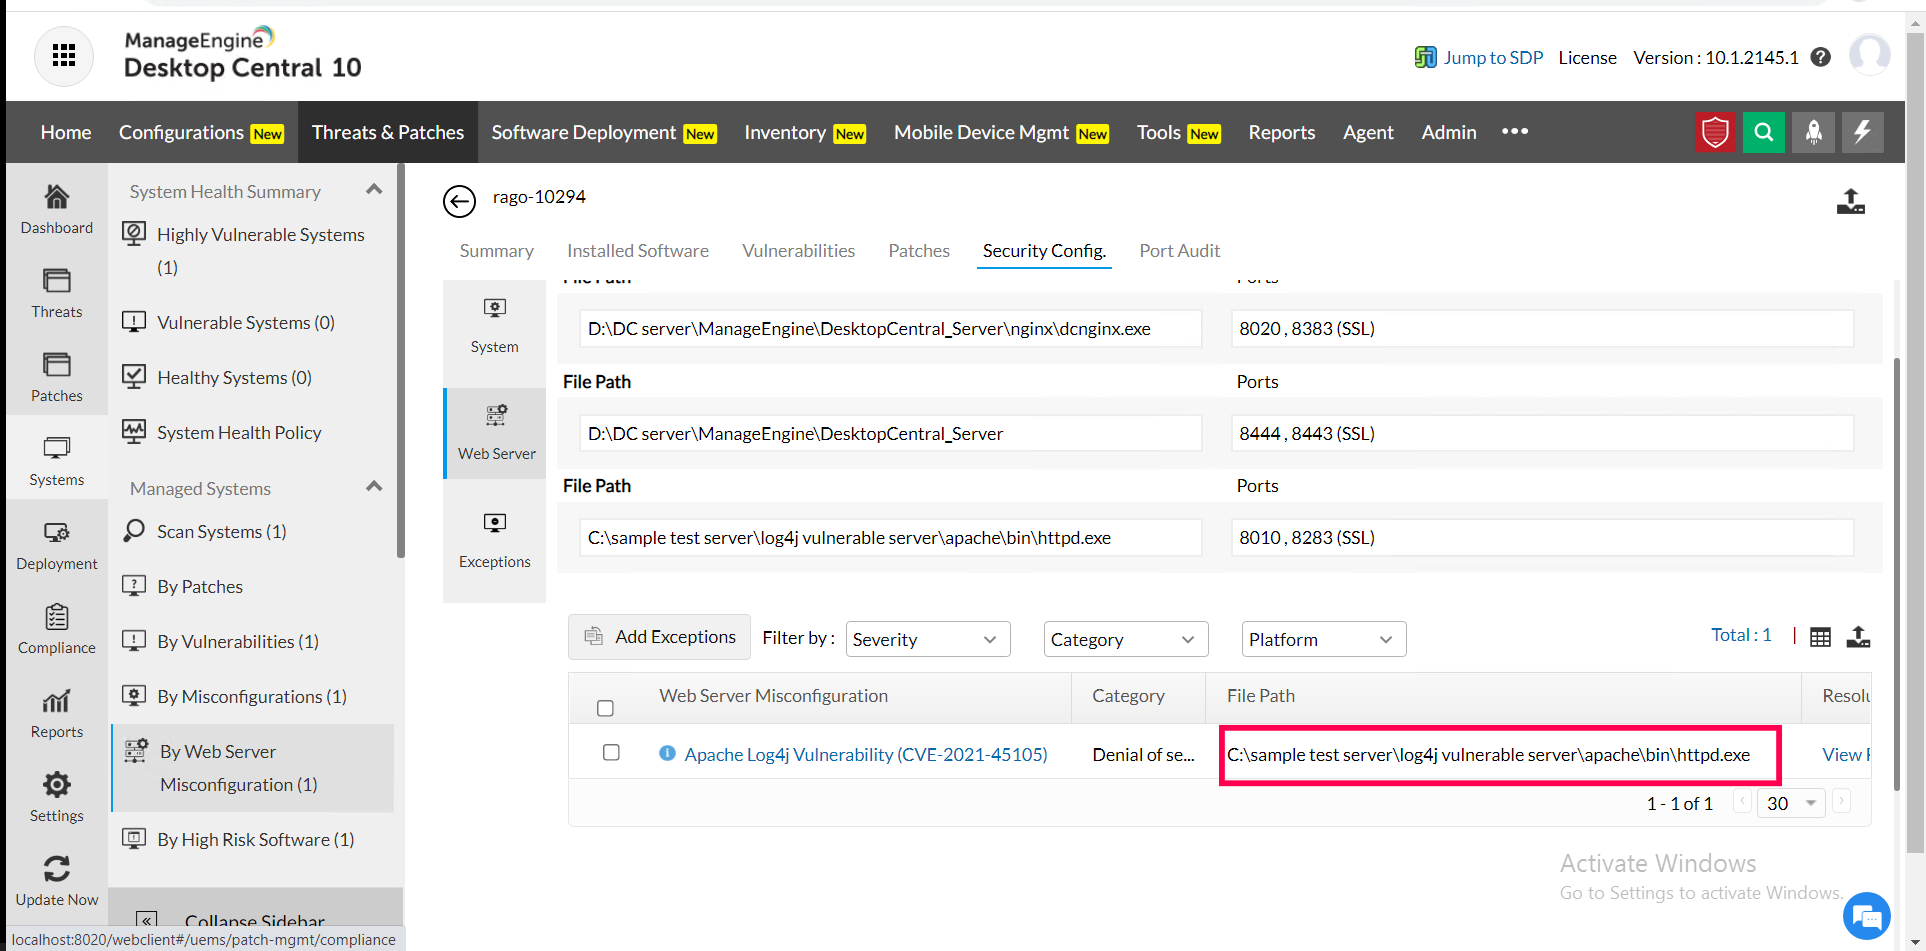Select the Exceptions section icon
This screenshot has width=1926, height=951.
pyautogui.click(x=495, y=522)
